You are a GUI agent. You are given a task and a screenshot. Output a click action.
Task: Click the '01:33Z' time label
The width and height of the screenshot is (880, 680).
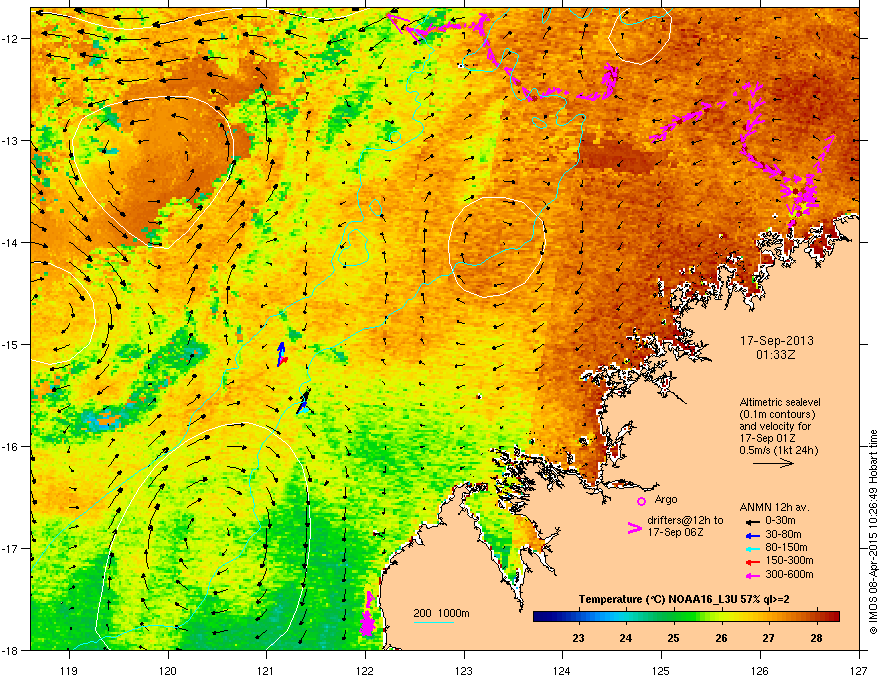[x=776, y=355]
